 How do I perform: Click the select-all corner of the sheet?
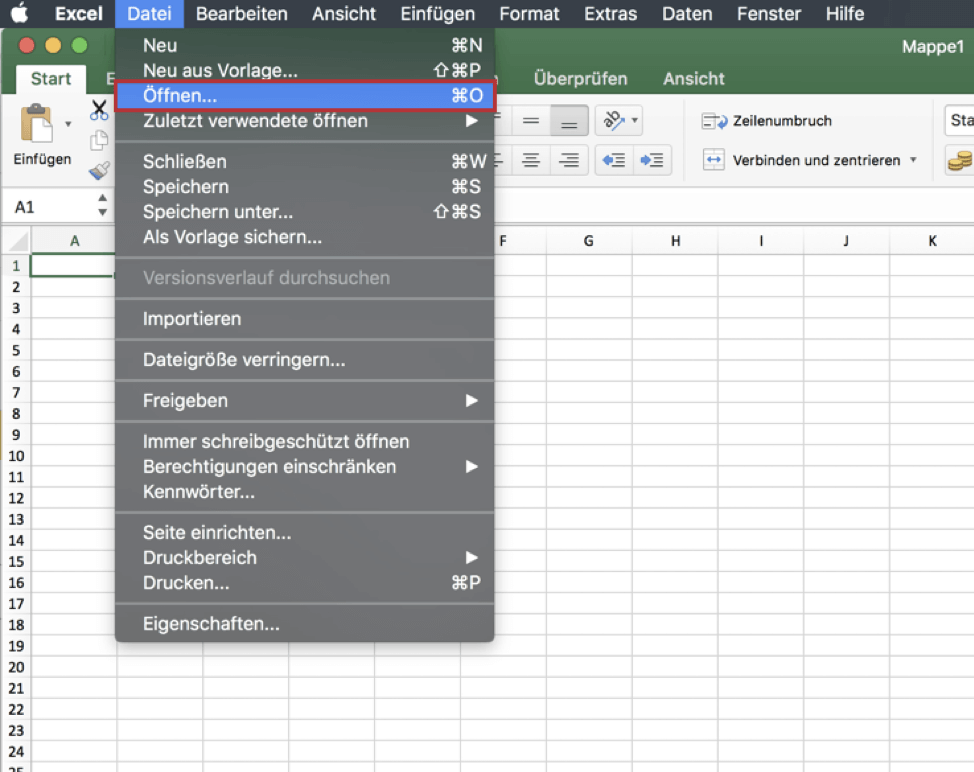[17, 240]
